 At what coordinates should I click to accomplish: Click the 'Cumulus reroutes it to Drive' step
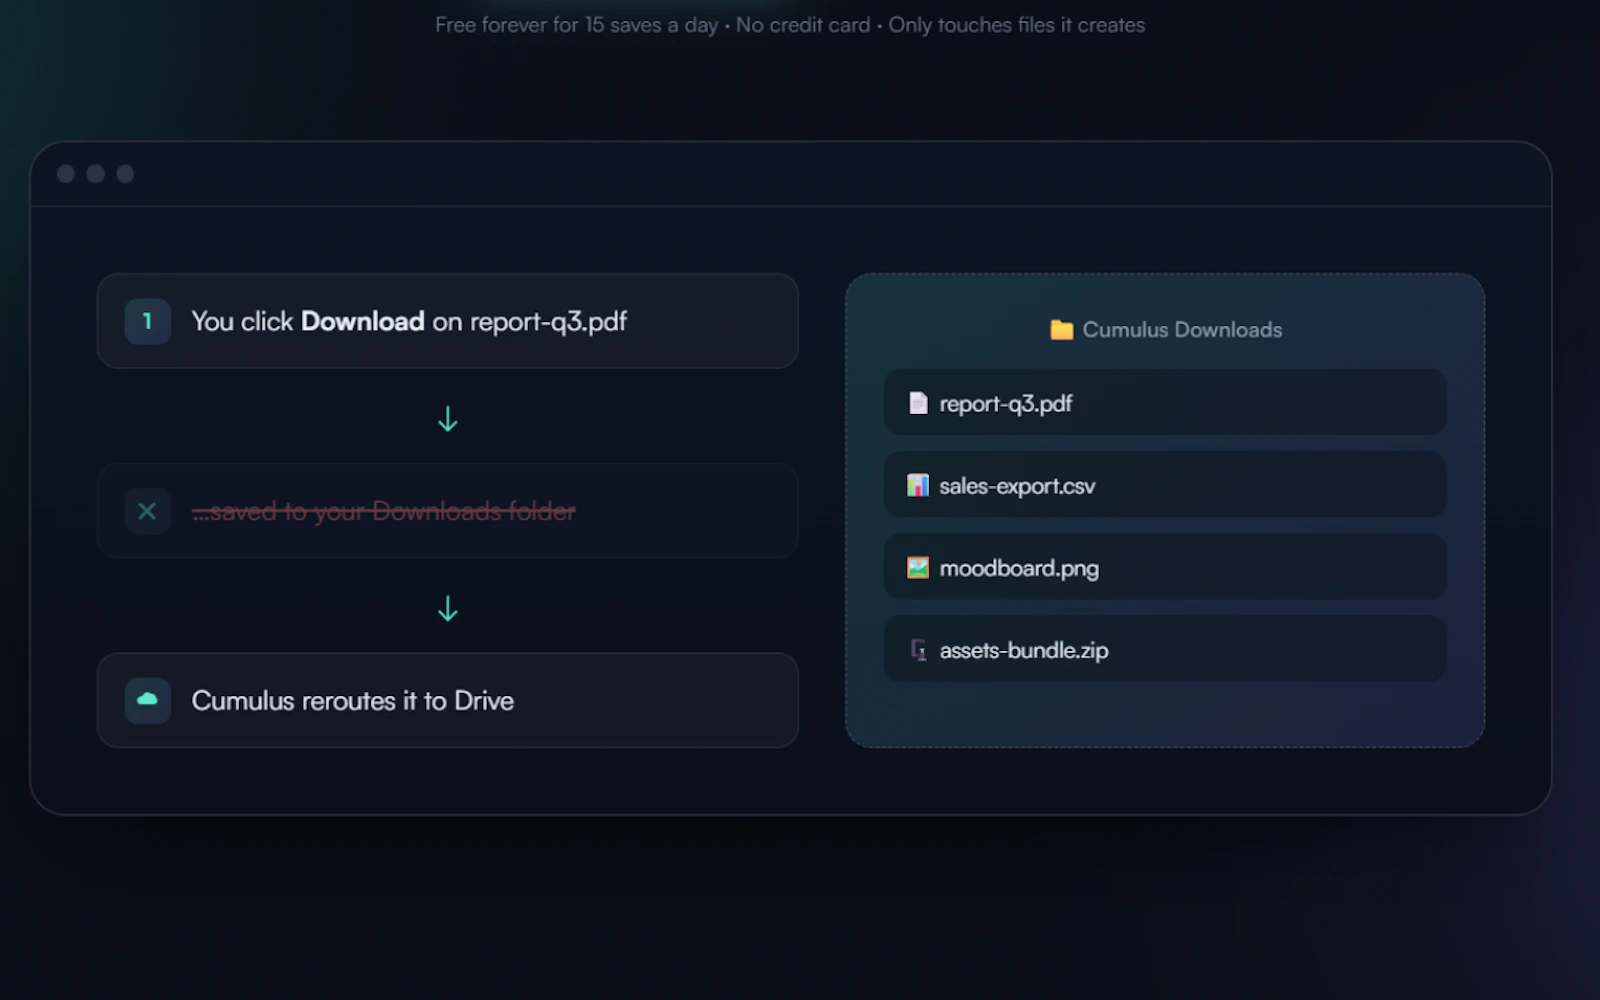(x=447, y=700)
